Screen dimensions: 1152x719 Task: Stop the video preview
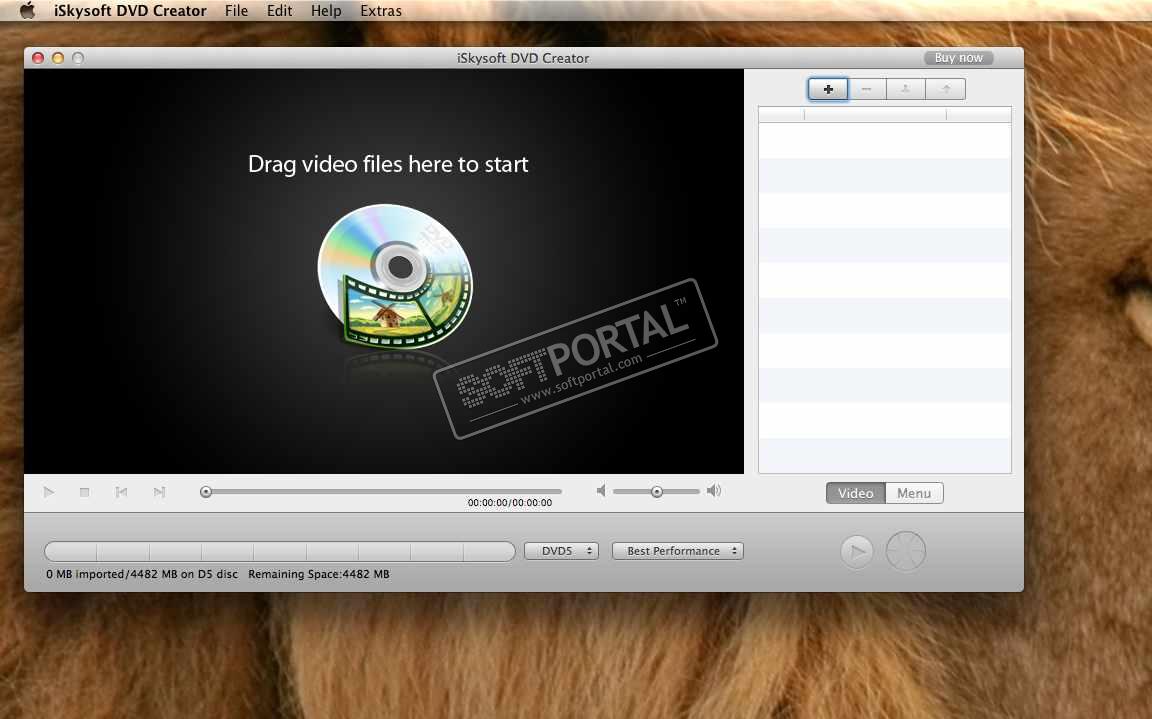(x=84, y=491)
